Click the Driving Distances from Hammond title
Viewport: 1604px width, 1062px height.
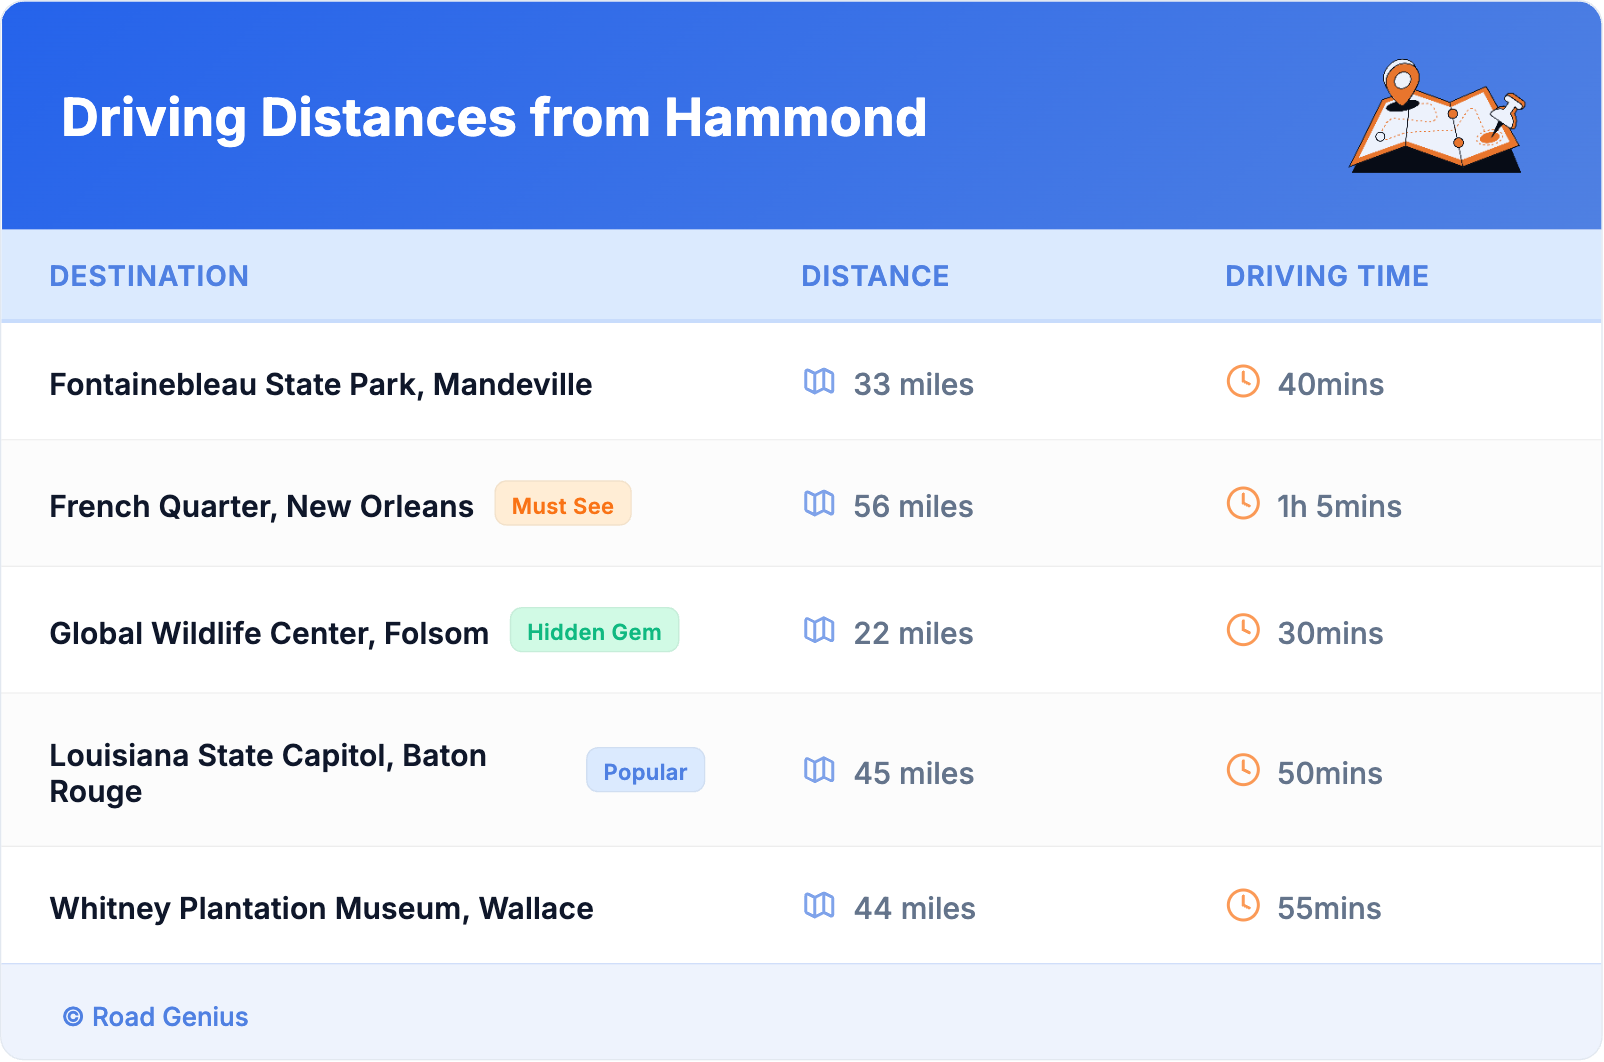pyautogui.click(x=494, y=118)
